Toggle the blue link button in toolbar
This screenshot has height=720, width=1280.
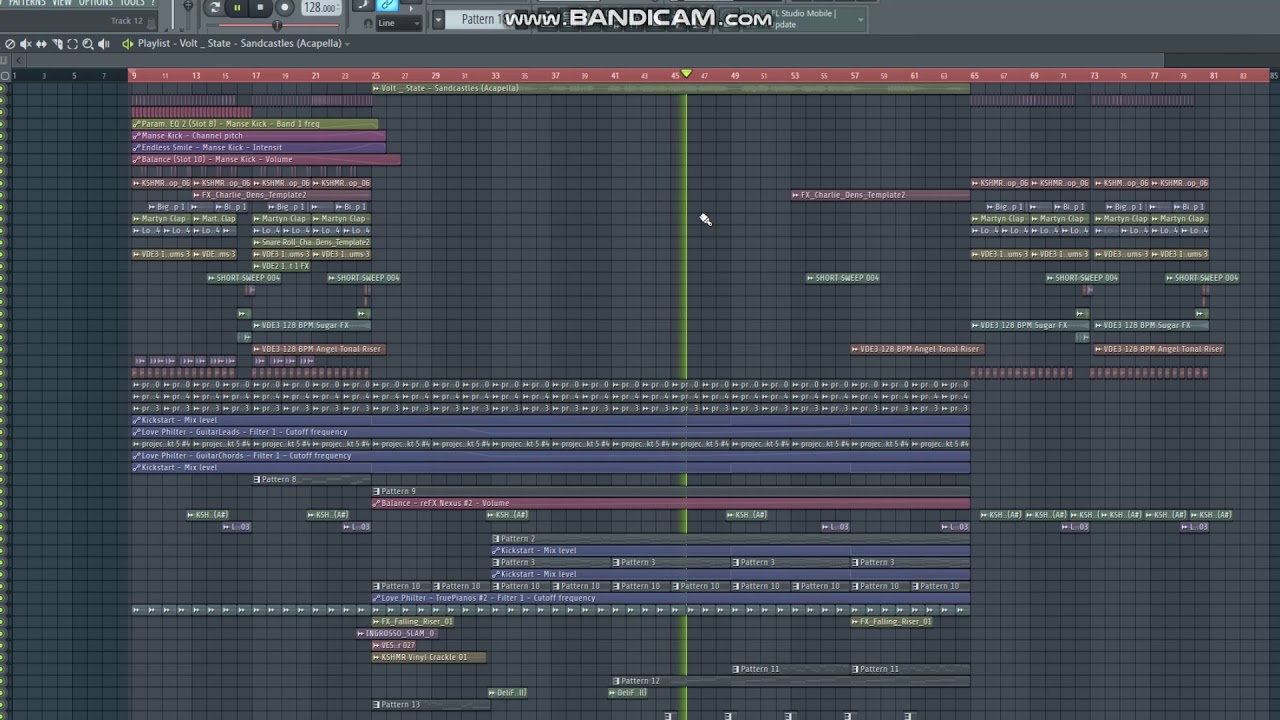click(x=387, y=5)
